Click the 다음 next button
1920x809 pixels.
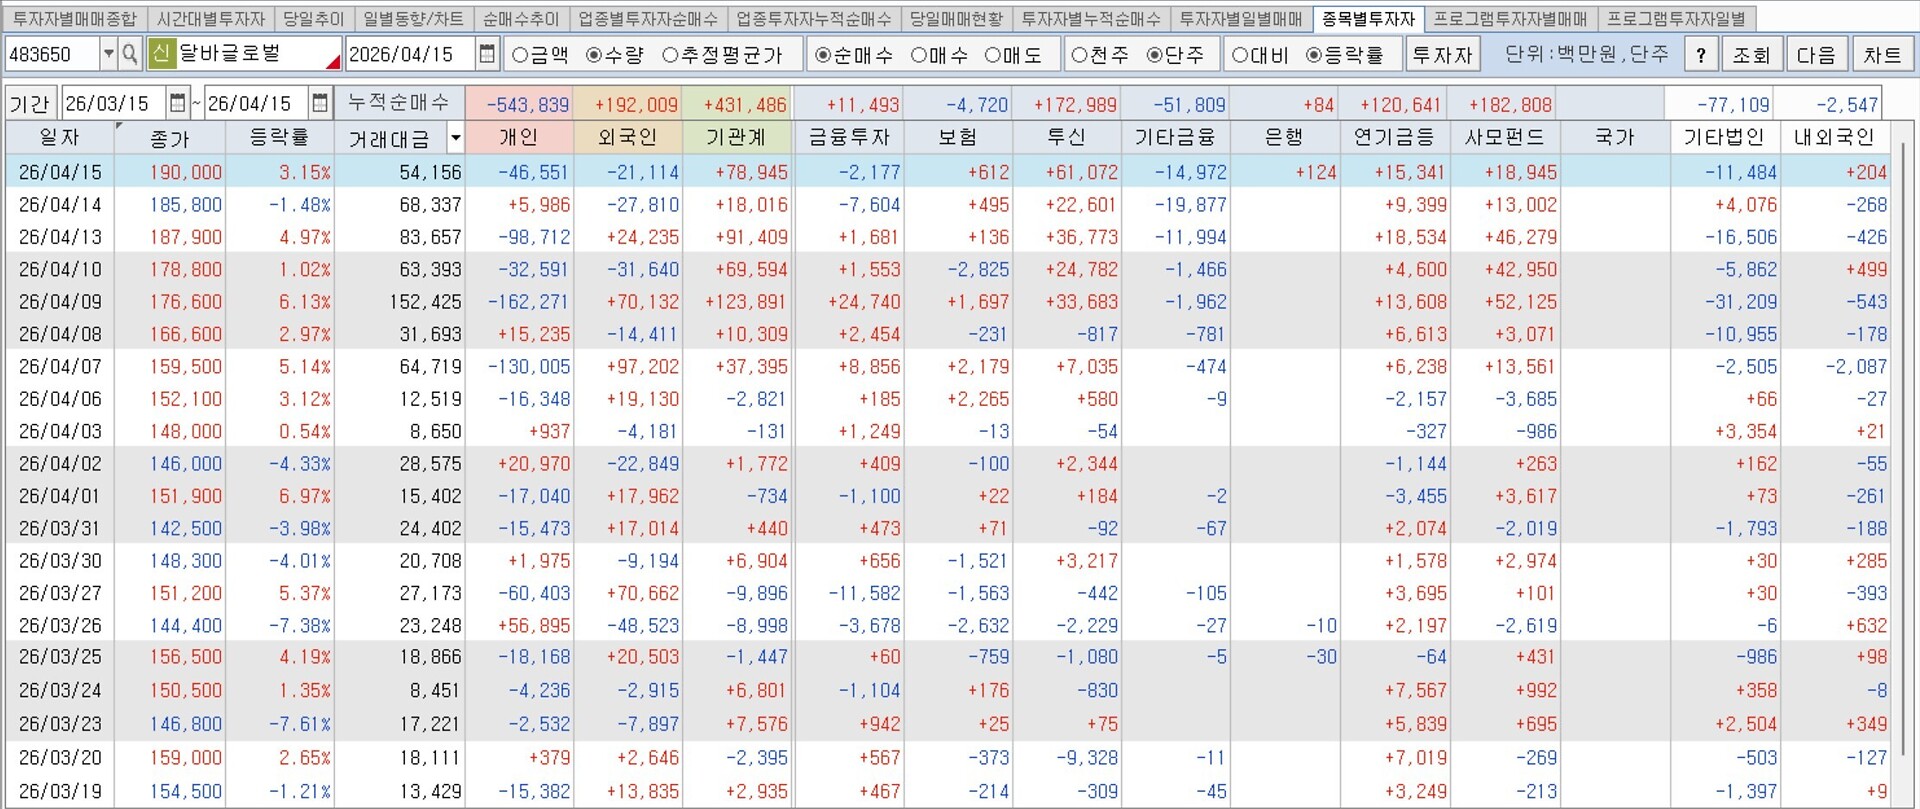[x=1816, y=54]
